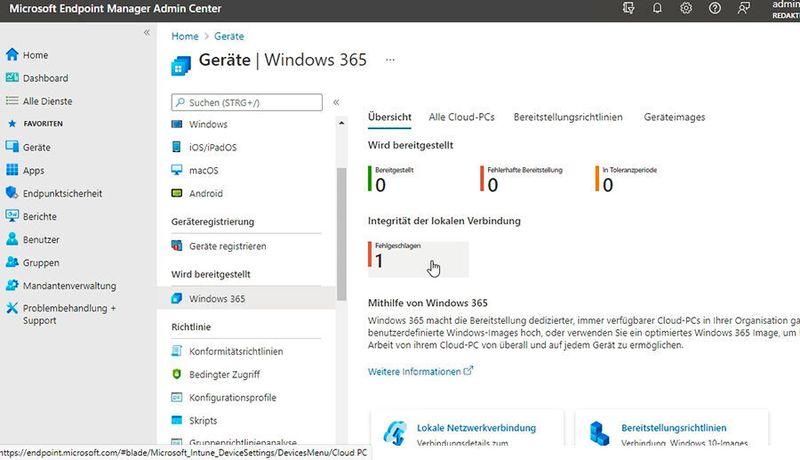The width and height of the screenshot is (800, 460).
Task: Open Lokale Netzwerkverbindung card link
Action: [x=477, y=428]
